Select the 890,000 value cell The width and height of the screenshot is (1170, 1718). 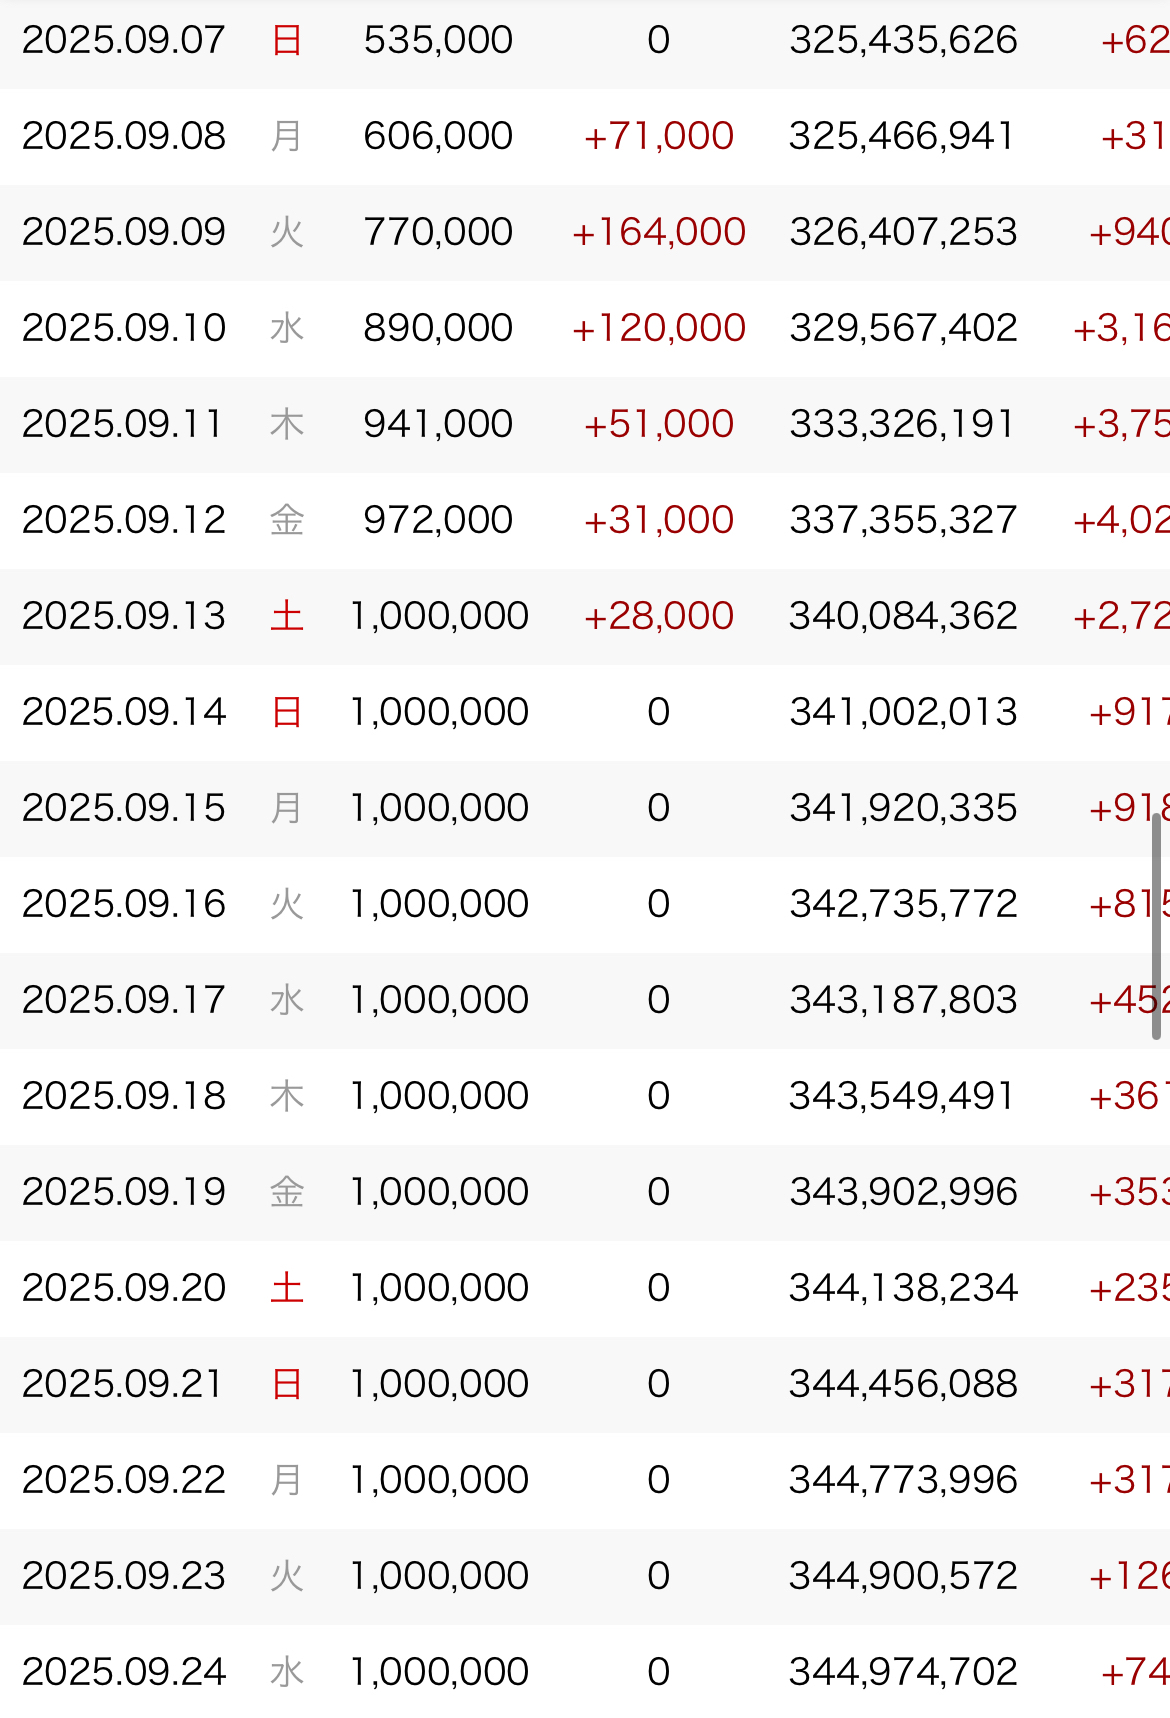coord(438,328)
